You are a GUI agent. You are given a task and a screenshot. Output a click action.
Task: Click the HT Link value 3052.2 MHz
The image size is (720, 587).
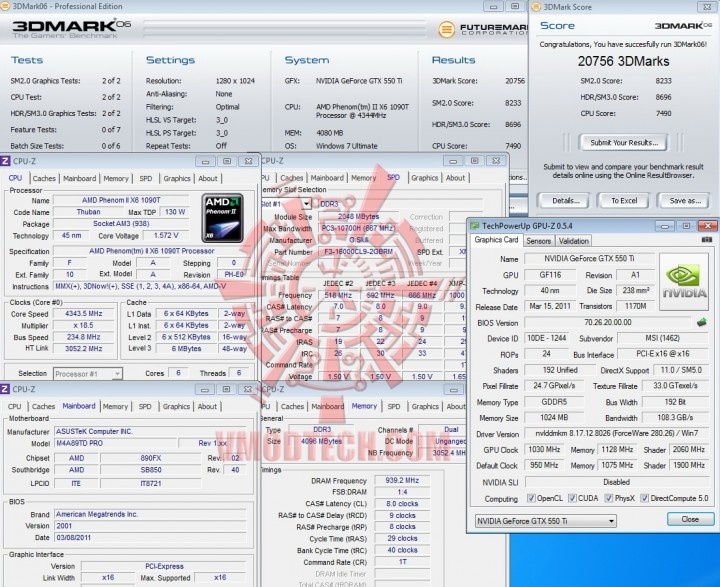coord(84,349)
